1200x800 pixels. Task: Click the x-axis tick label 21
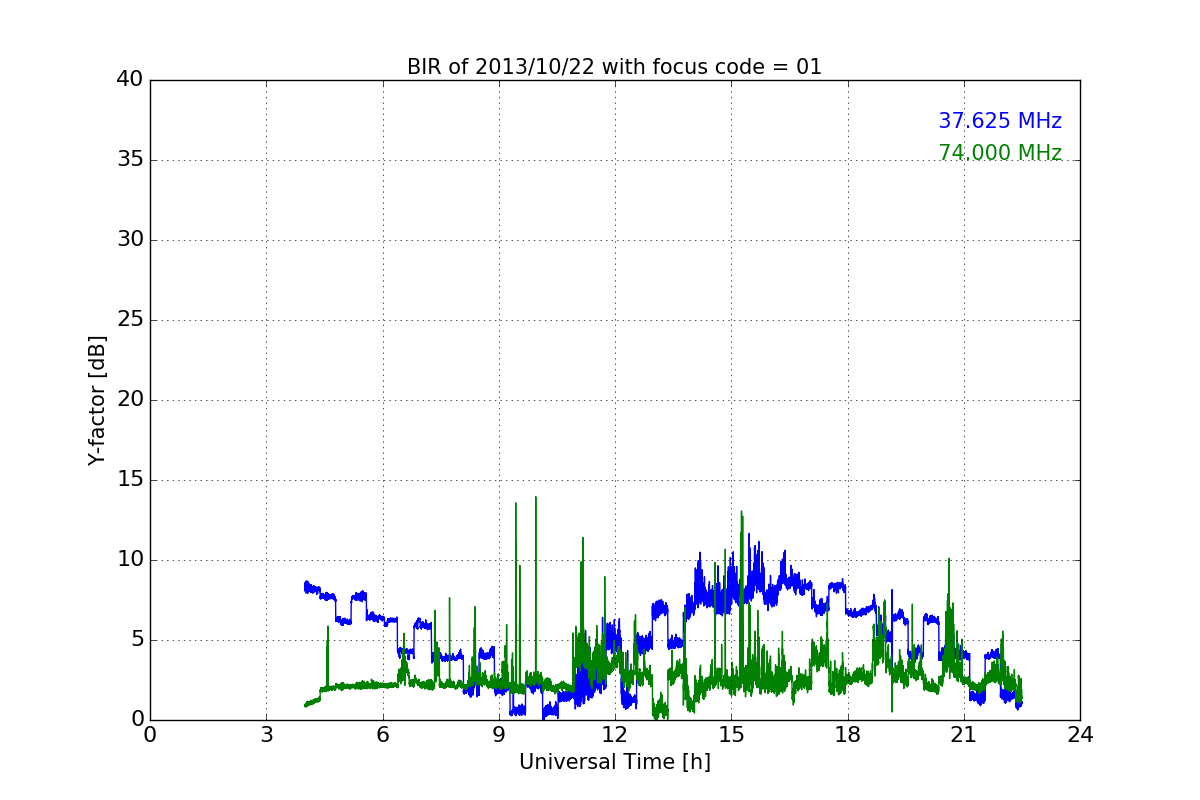(x=964, y=735)
